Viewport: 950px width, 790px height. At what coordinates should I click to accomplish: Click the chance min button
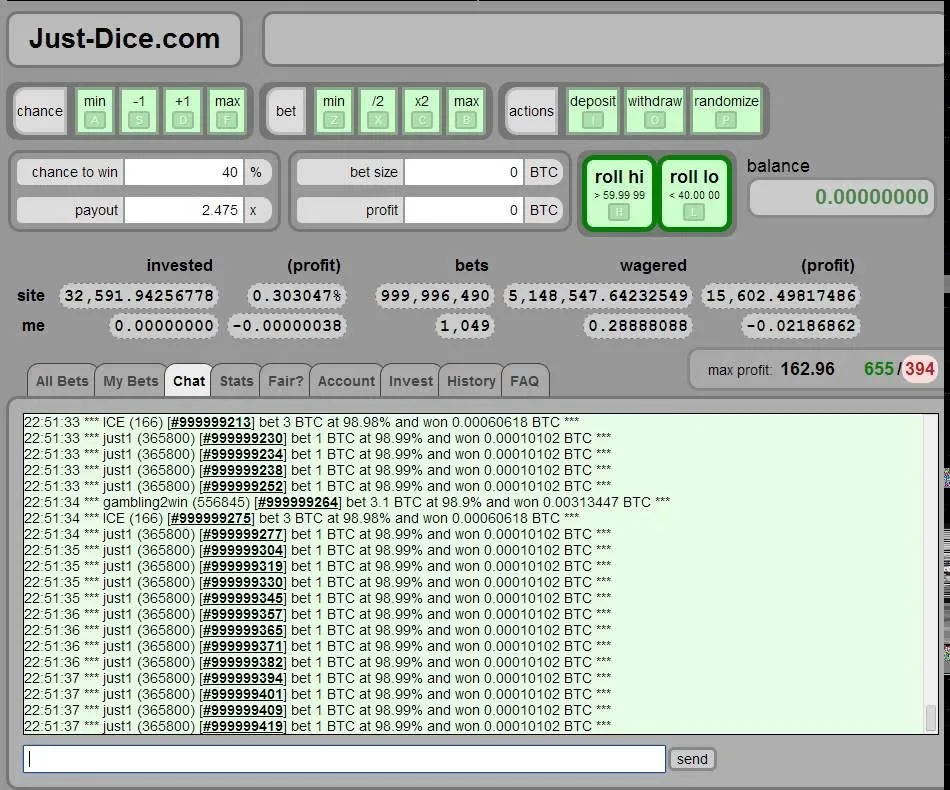point(95,110)
